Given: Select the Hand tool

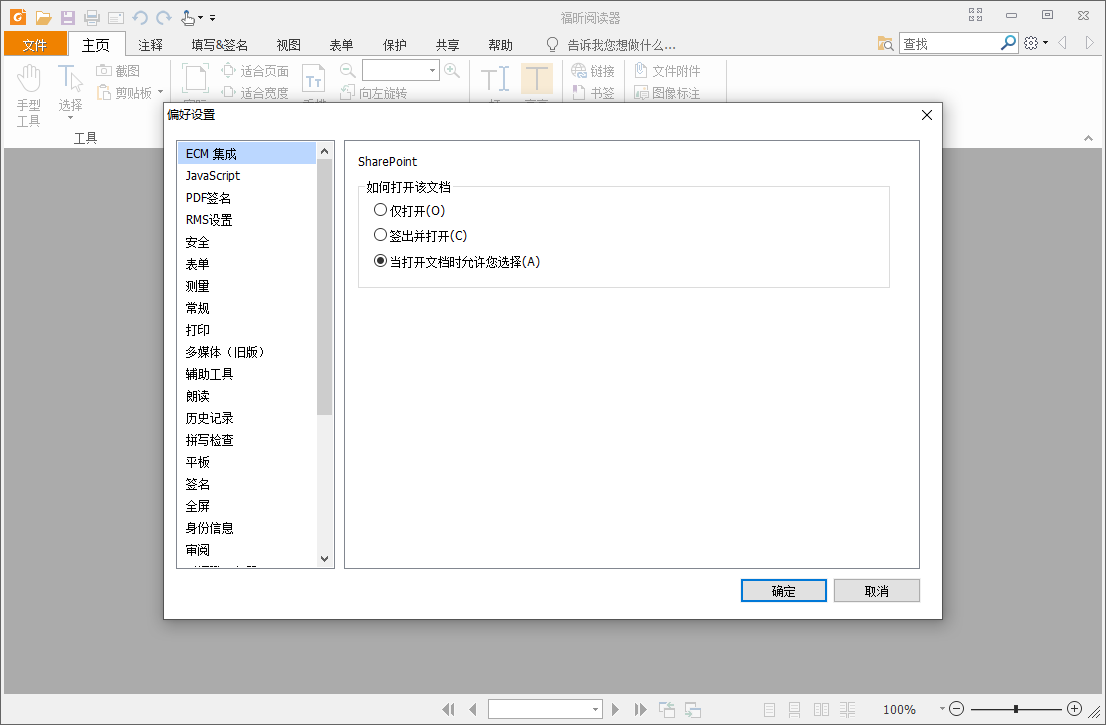Looking at the screenshot, I should click(29, 85).
